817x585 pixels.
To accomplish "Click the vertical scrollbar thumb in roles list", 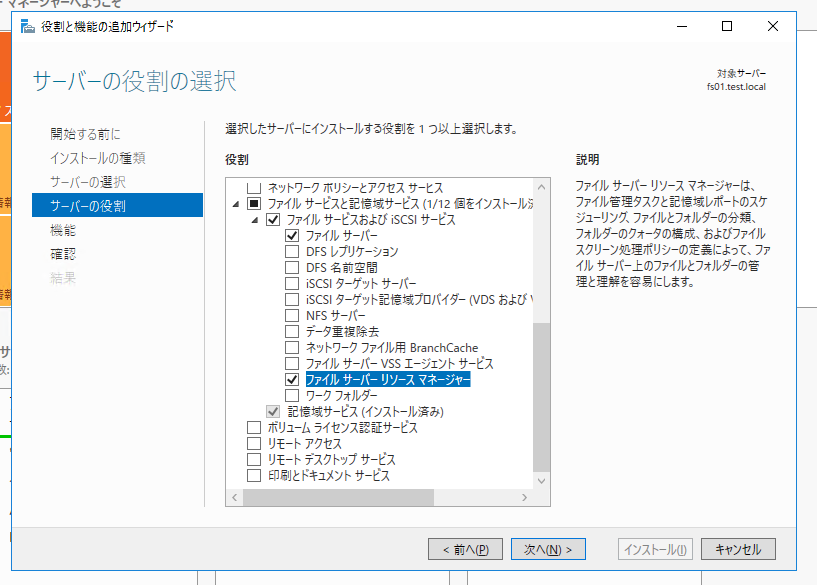I will click(x=541, y=397).
